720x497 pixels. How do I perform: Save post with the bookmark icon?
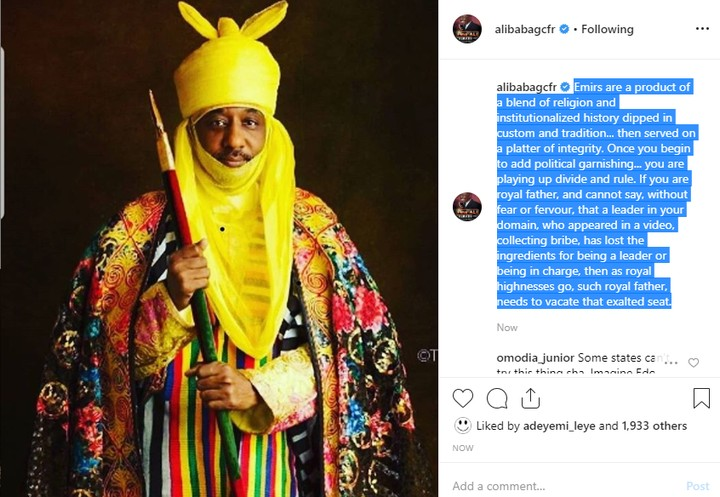click(x=701, y=398)
